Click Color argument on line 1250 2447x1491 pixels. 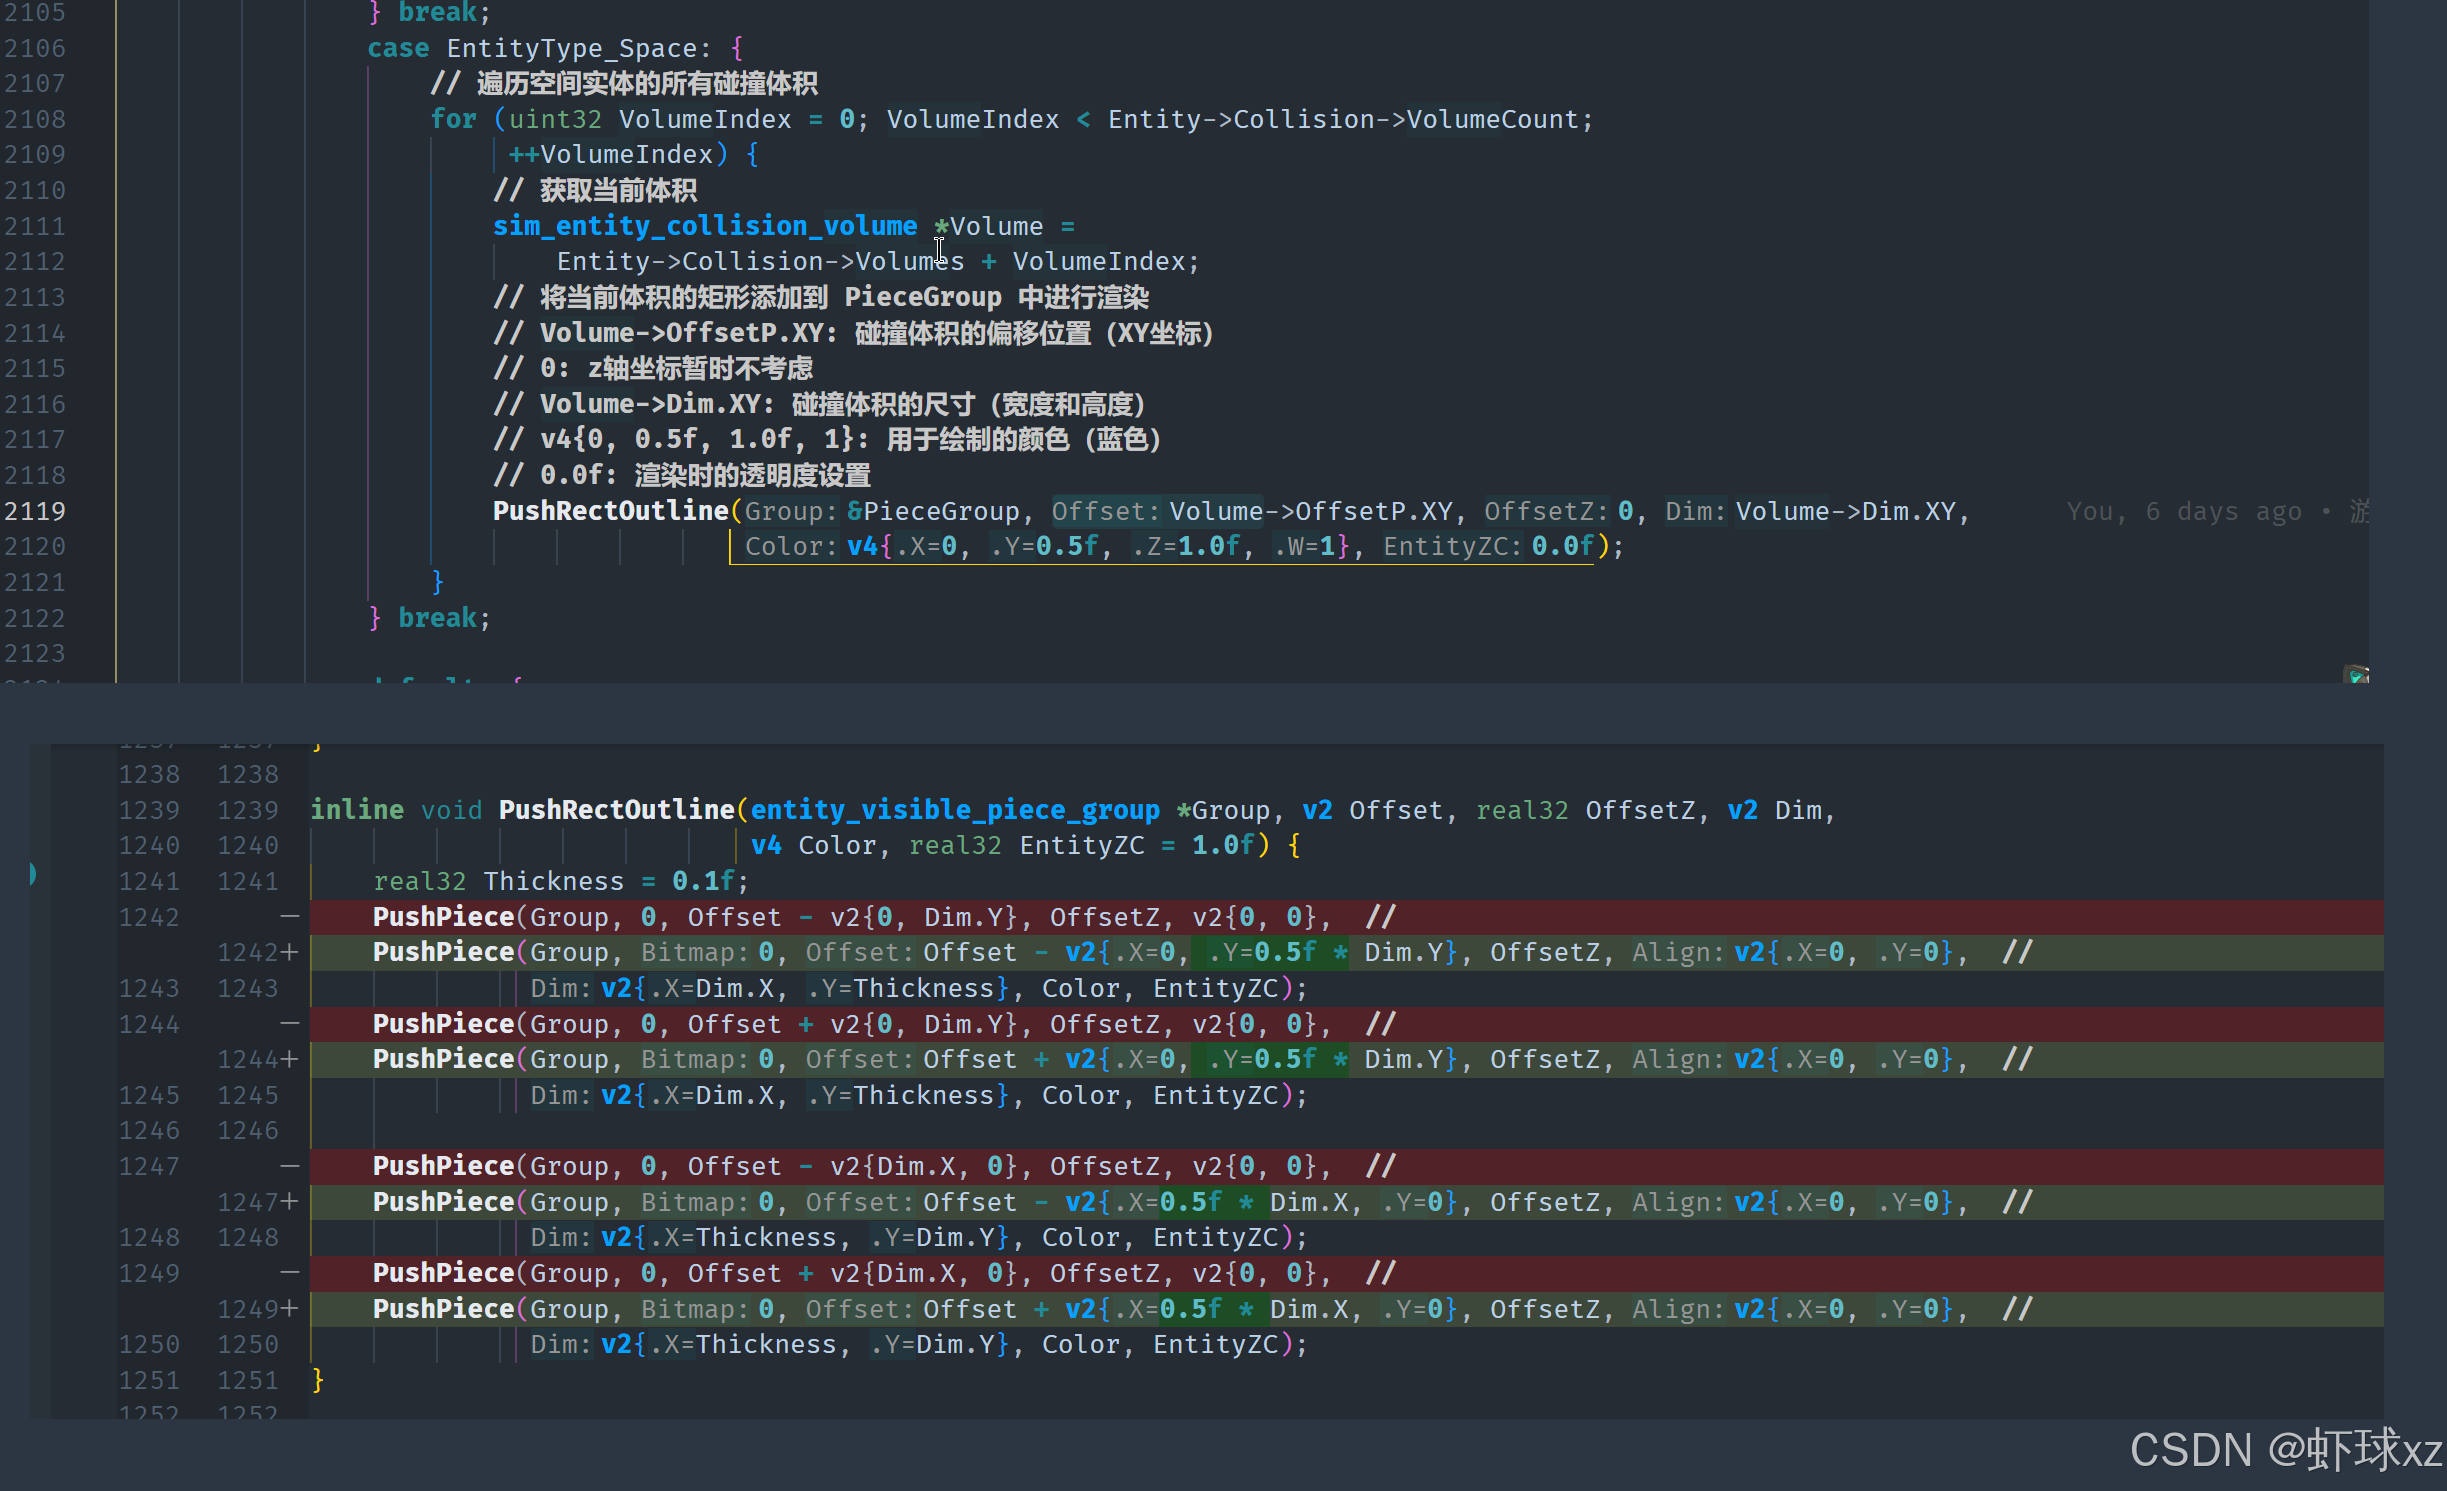tap(1081, 1344)
